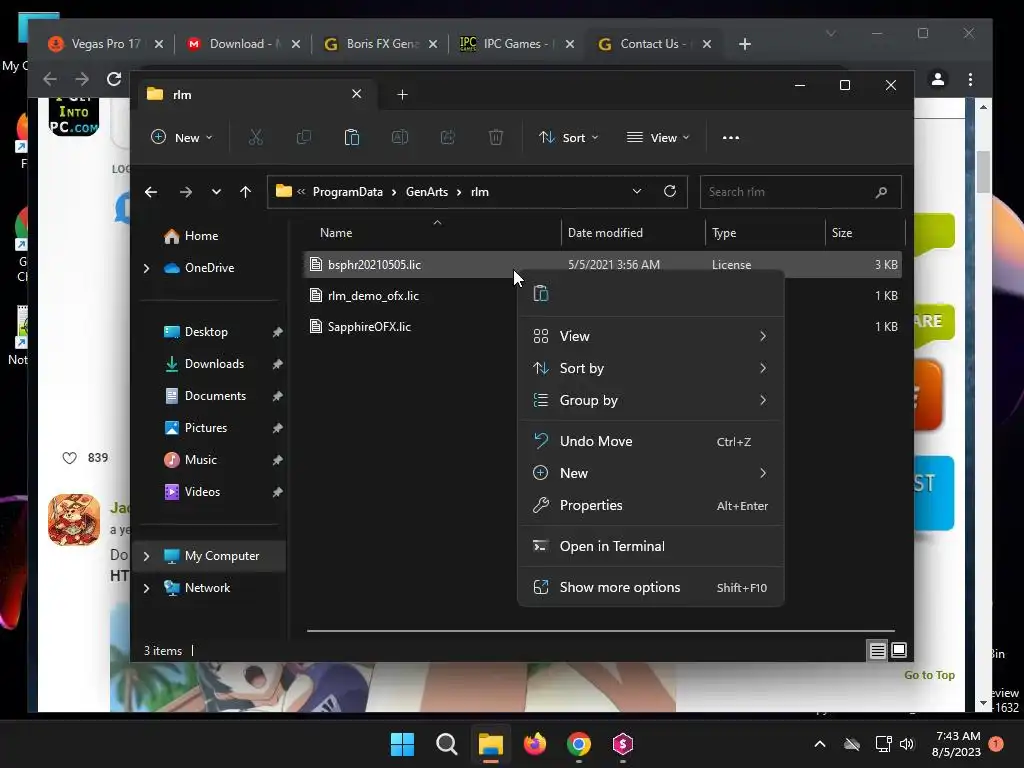Viewport: 1024px width, 768px height.
Task: Open the See more (three dots) toolbar menu
Action: (x=731, y=138)
